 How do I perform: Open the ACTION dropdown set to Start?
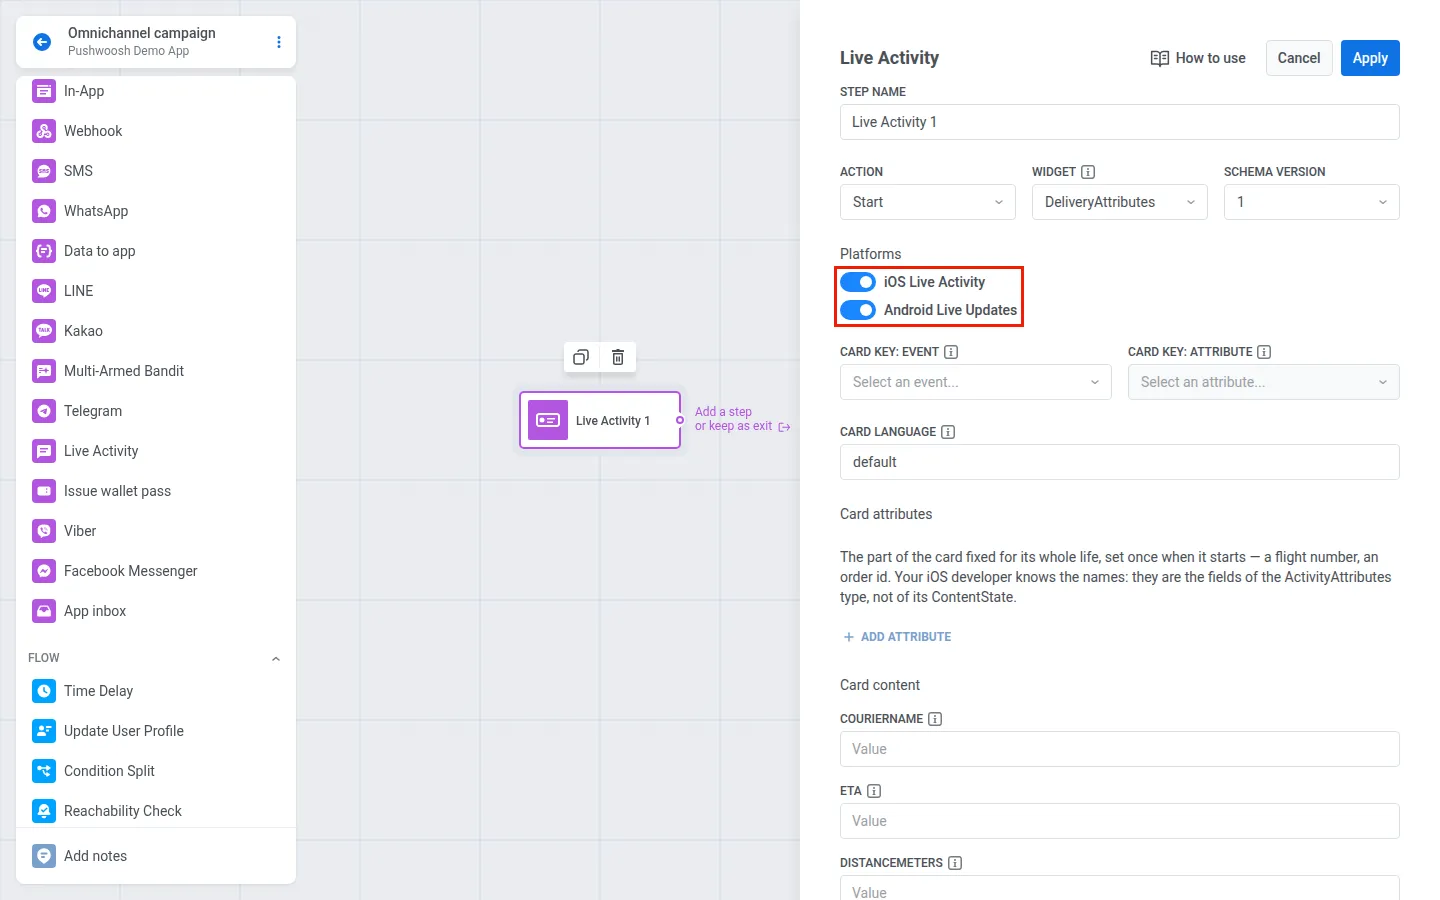click(928, 202)
